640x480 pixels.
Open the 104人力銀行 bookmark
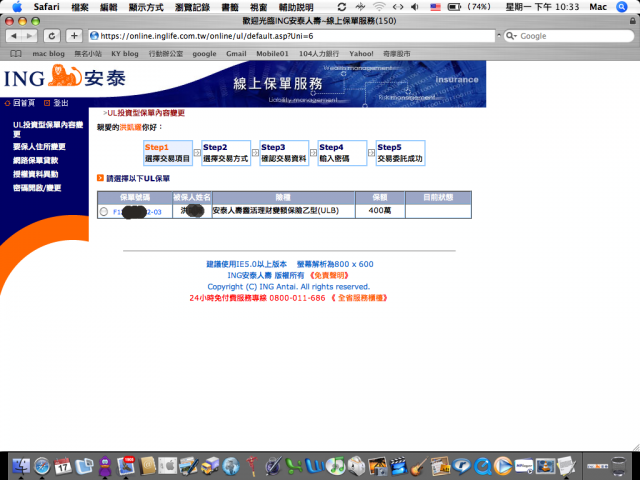[x=319, y=53]
